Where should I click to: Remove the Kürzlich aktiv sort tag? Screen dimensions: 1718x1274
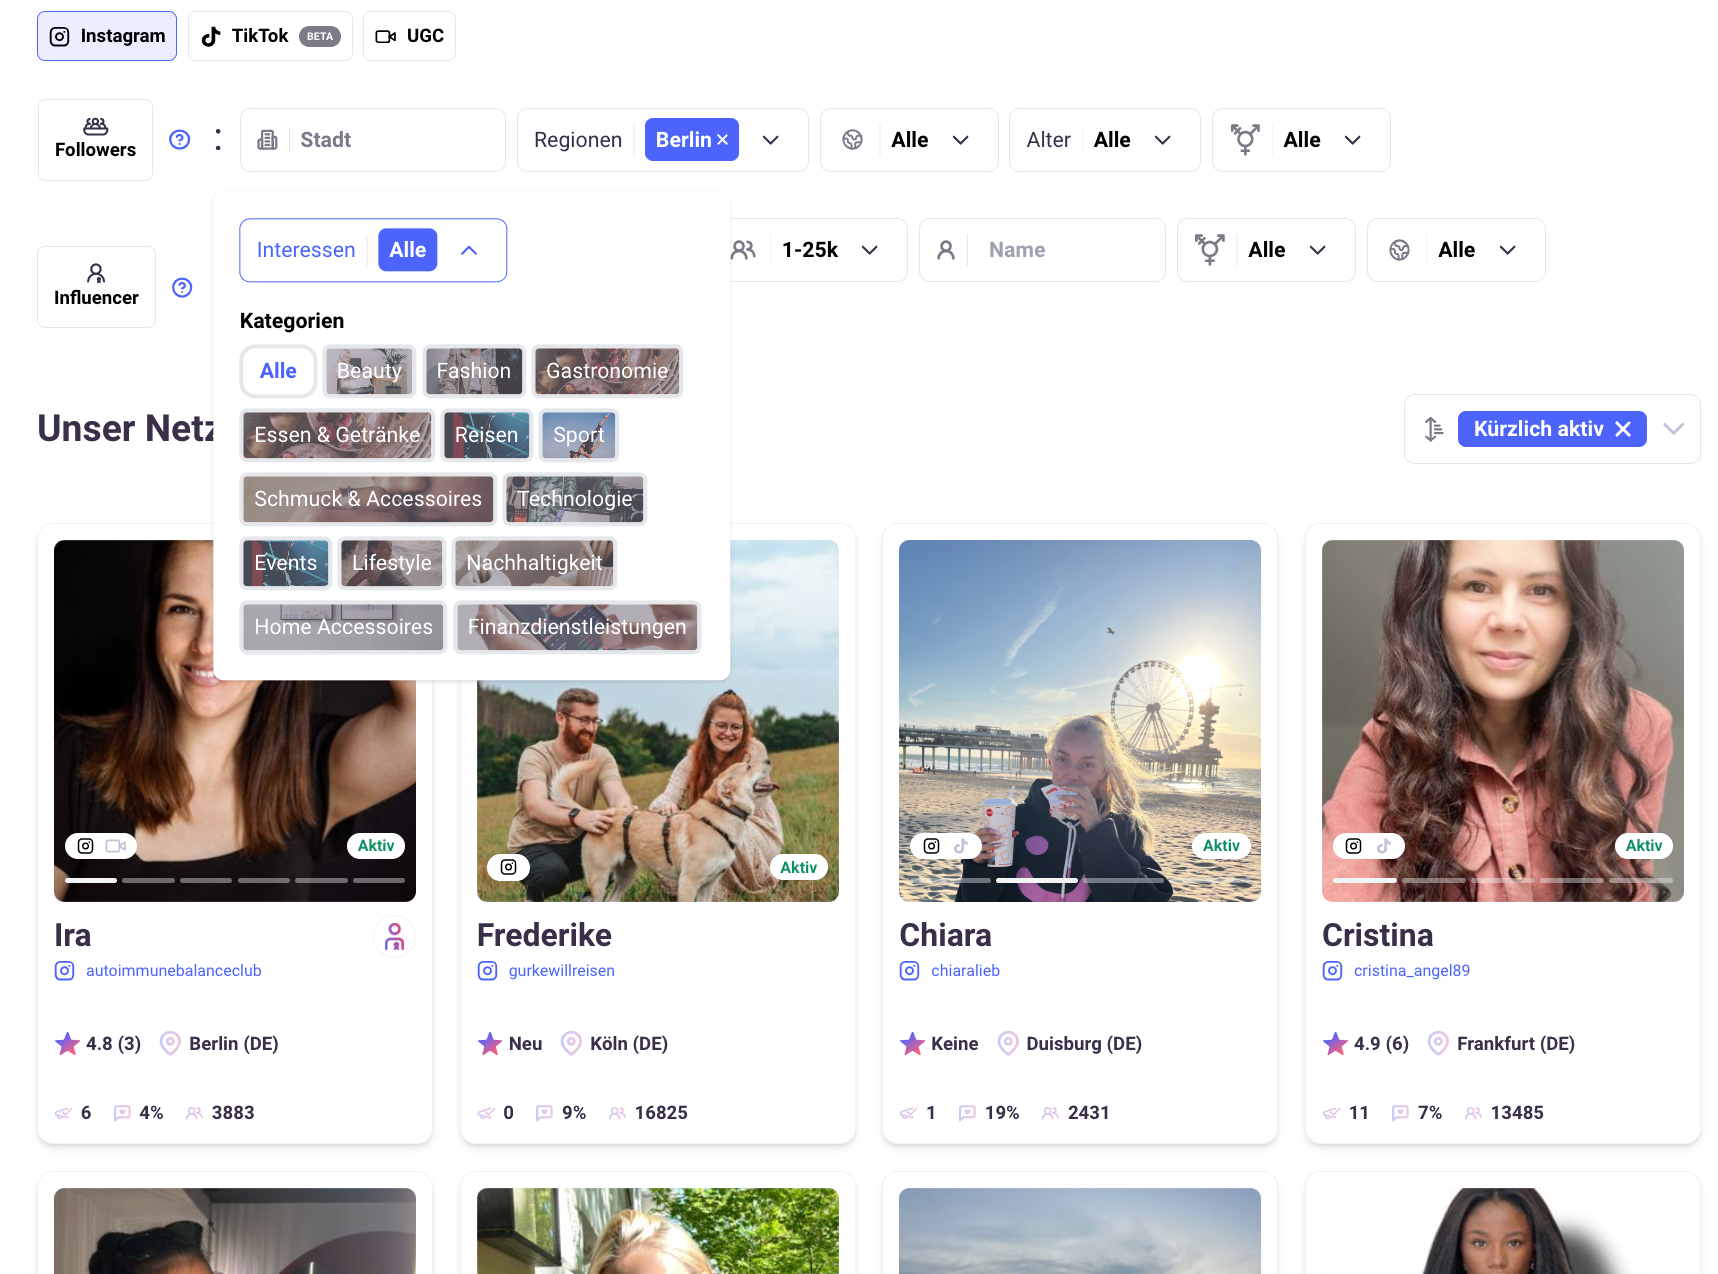[1623, 429]
